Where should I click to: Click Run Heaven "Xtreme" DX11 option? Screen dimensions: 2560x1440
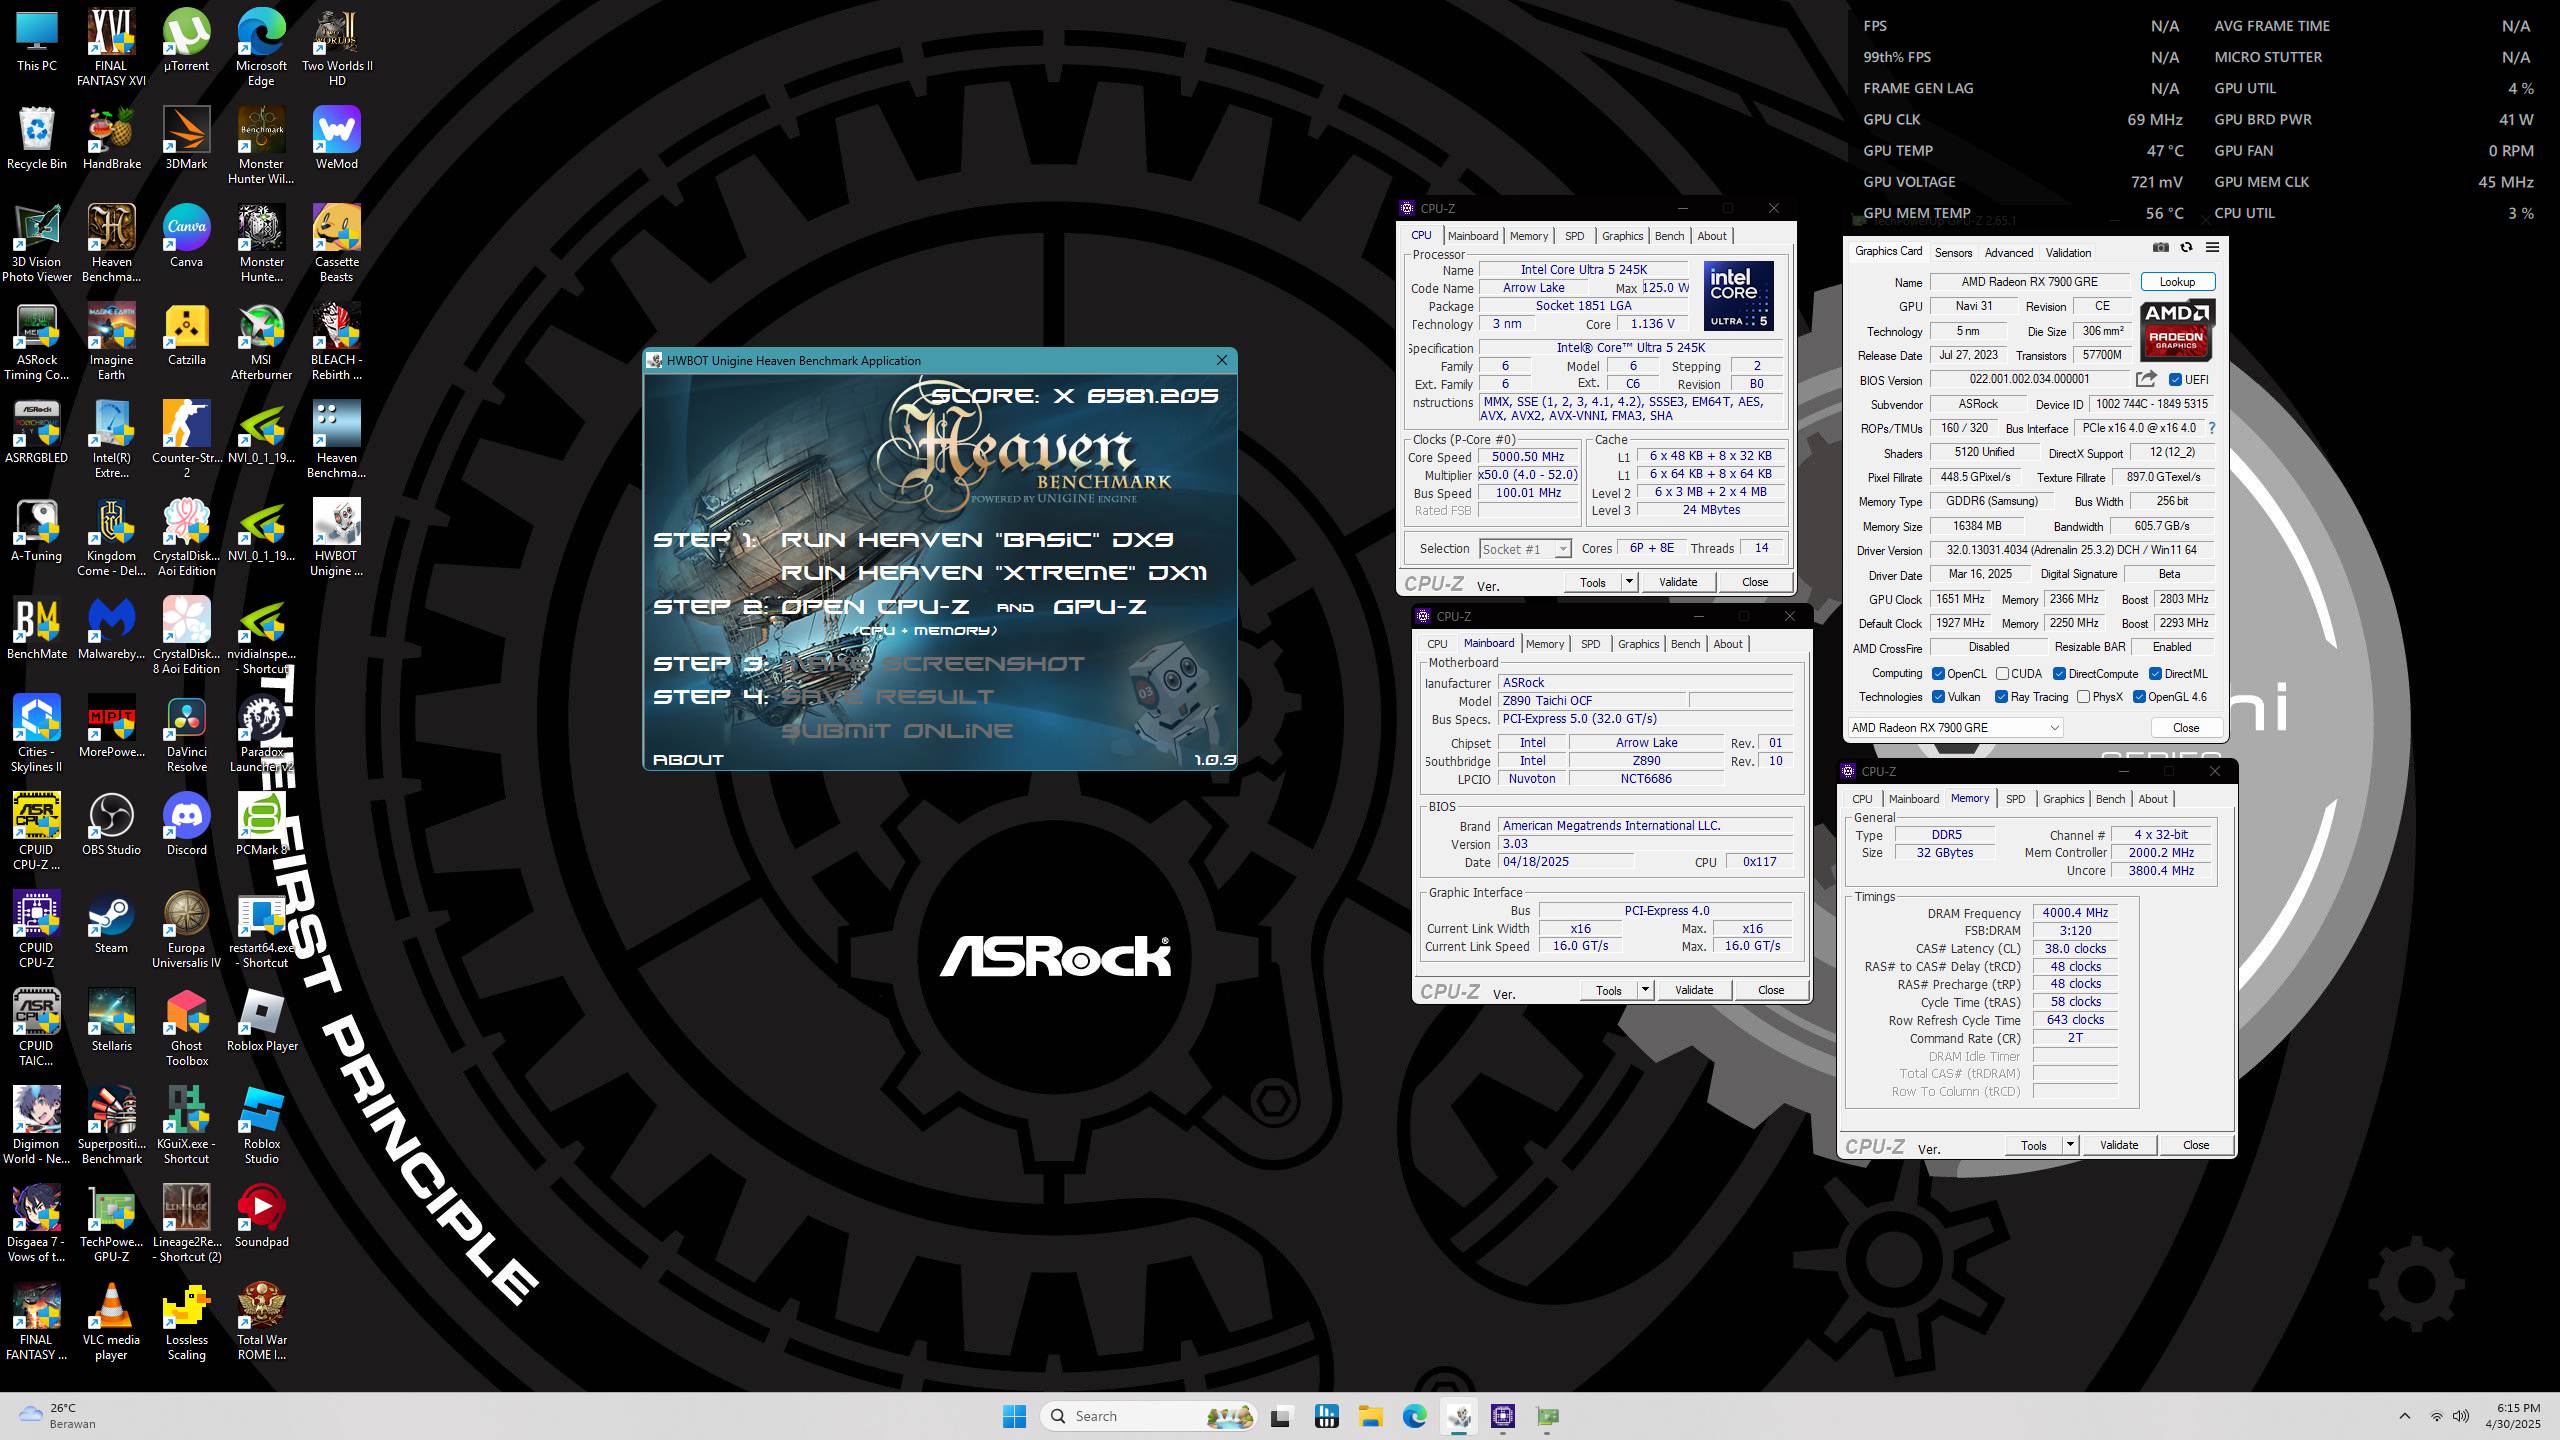coord(993,573)
